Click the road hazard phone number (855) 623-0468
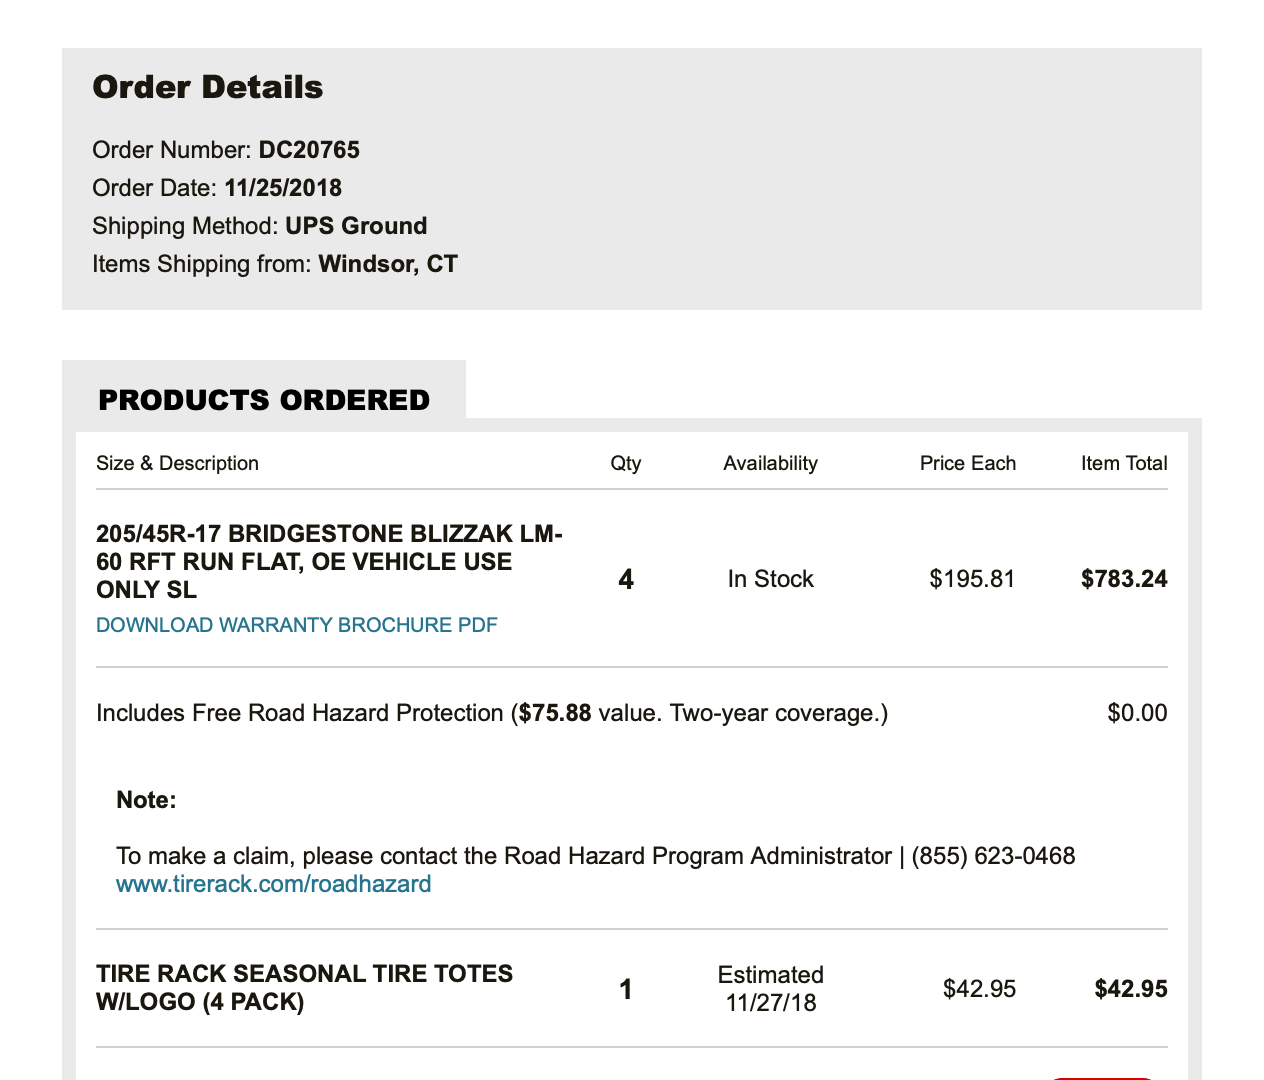1264x1080 pixels. 993,856
